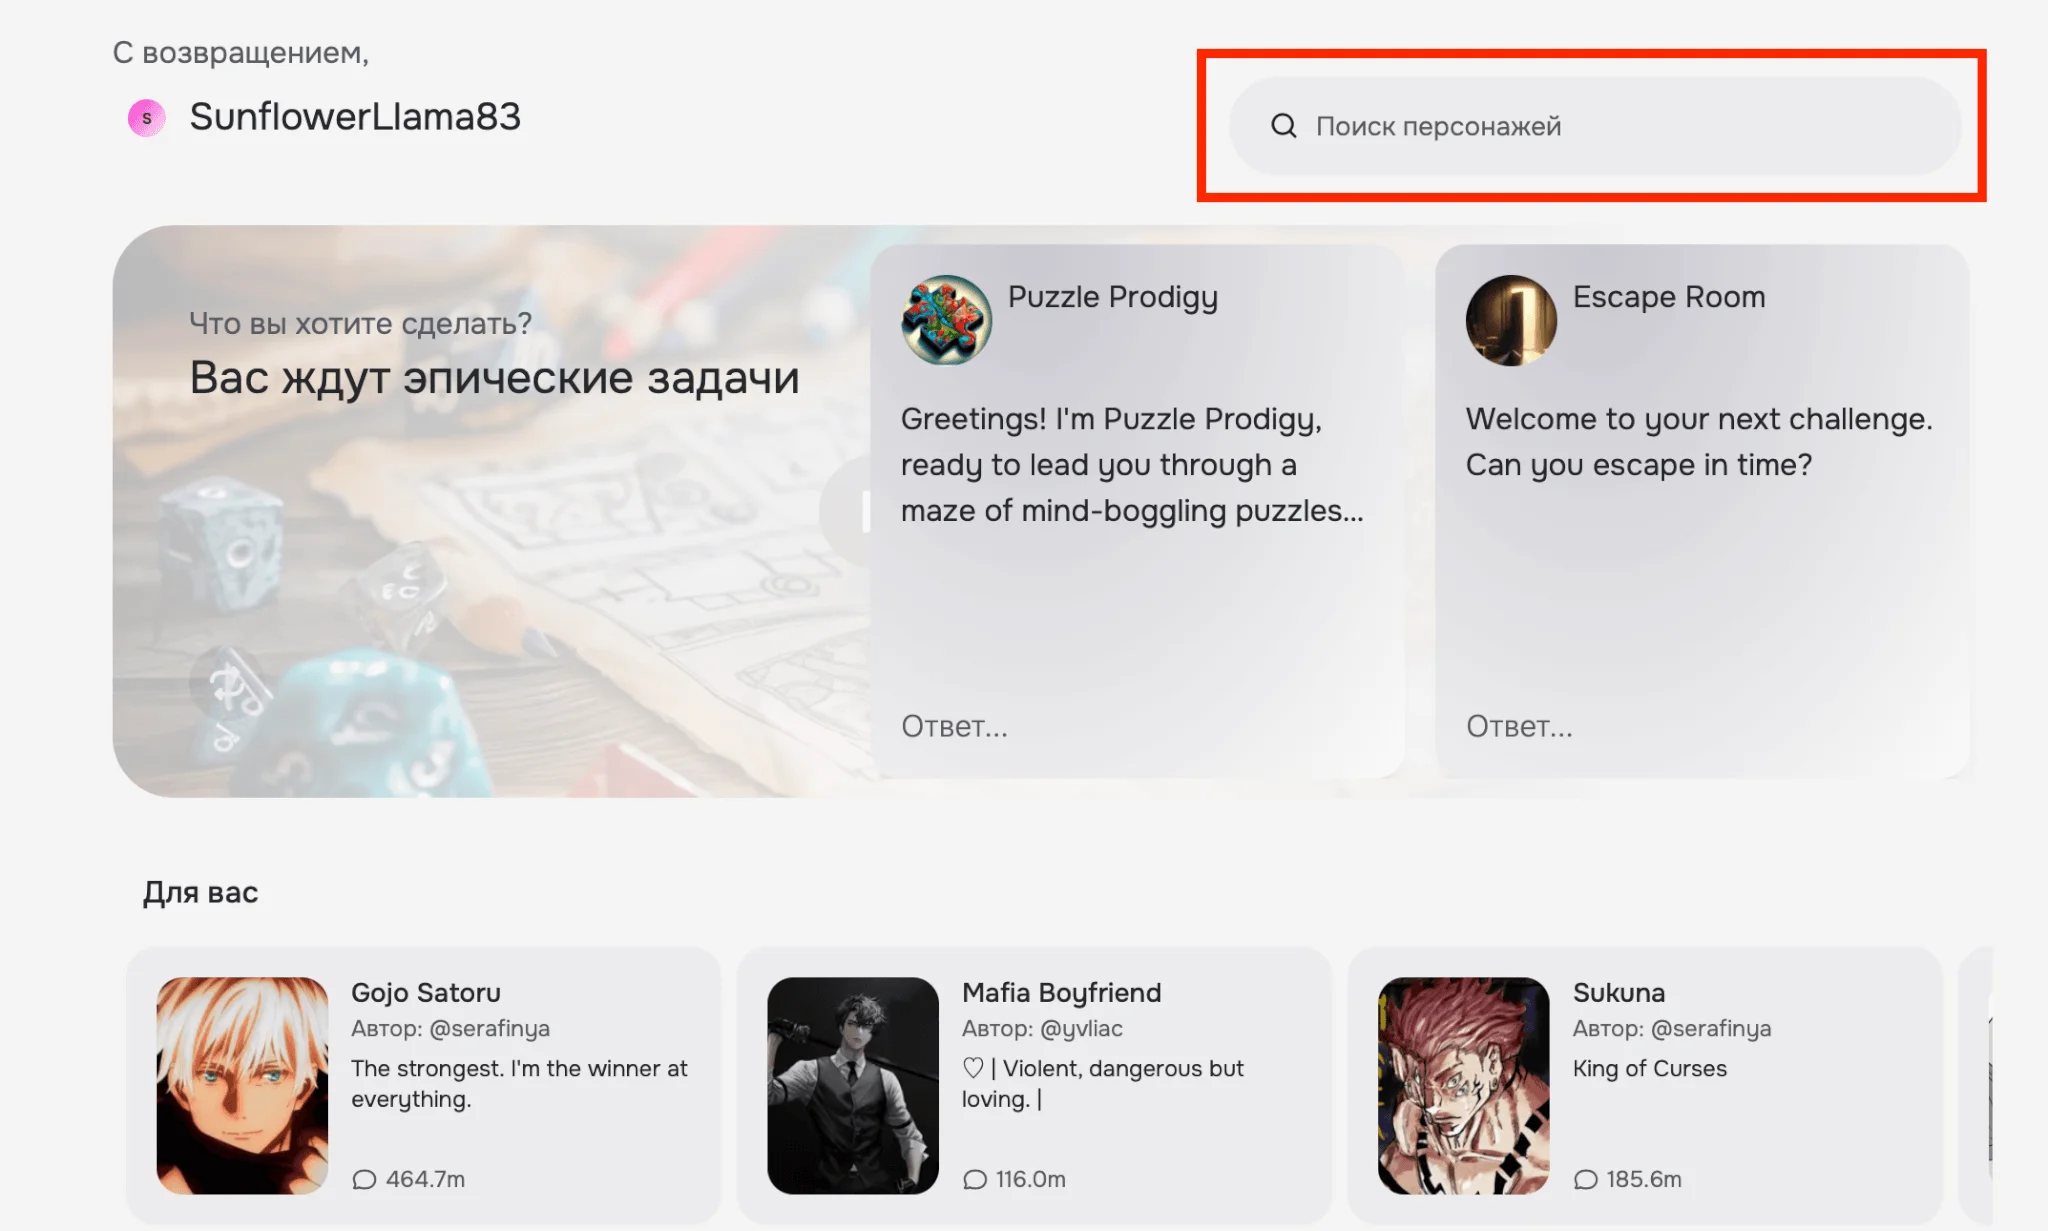
Task: Click the Gojo Satoru chat count icon
Action: coord(364,1179)
